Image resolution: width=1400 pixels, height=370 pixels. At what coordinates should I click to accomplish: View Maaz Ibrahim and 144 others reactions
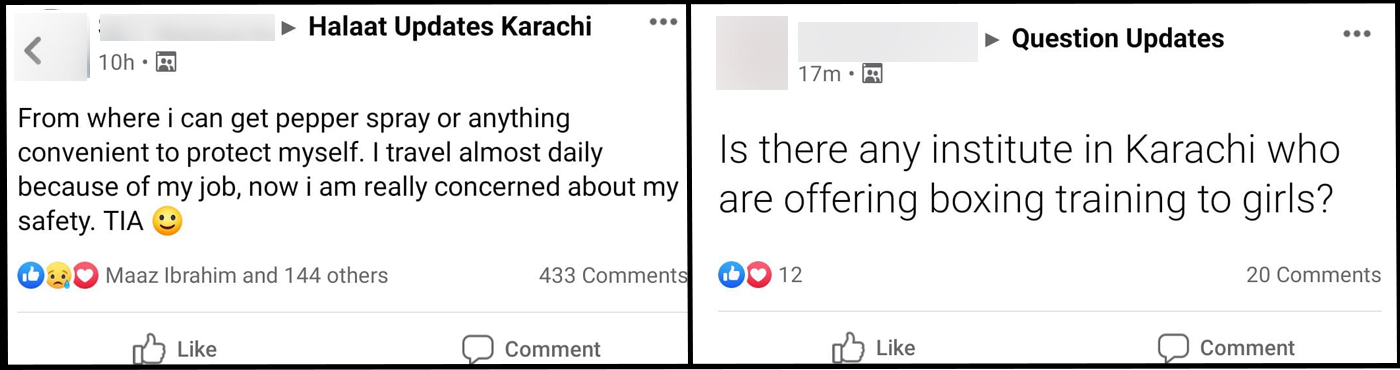pyautogui.click(x=246, y=275)
